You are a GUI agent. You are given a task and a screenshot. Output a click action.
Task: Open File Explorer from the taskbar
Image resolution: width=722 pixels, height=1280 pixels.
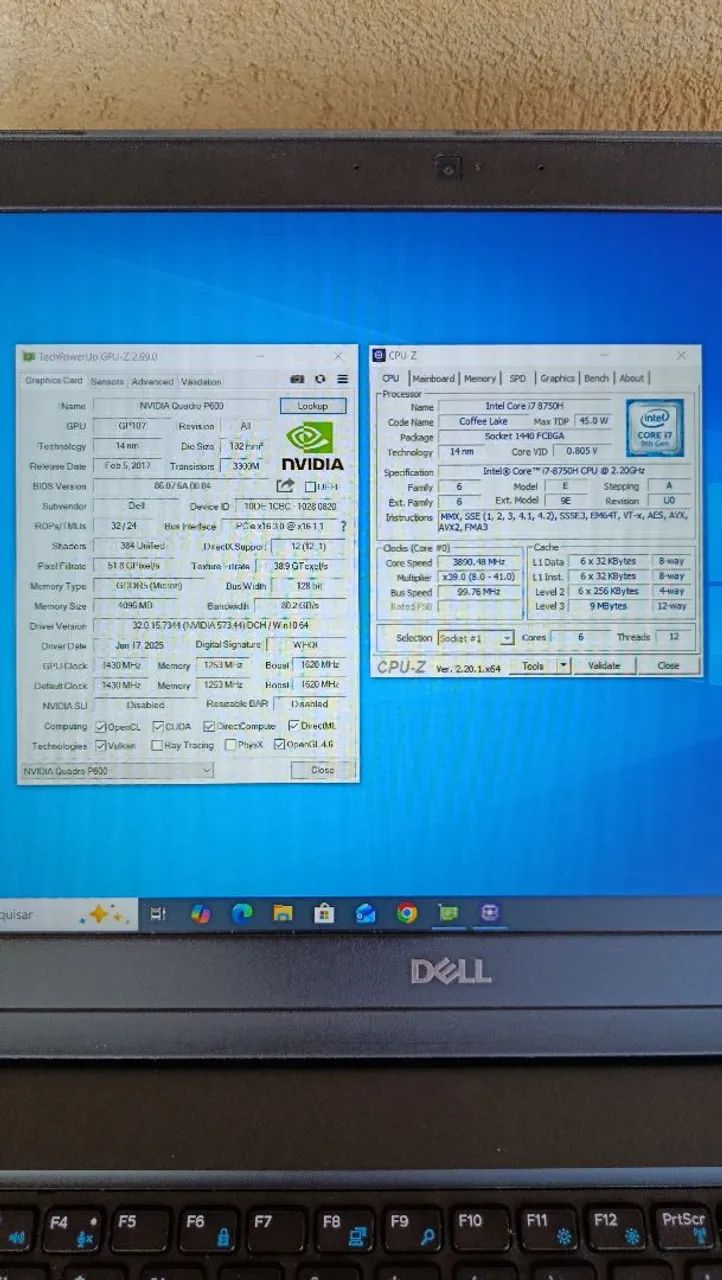(283, 913)
